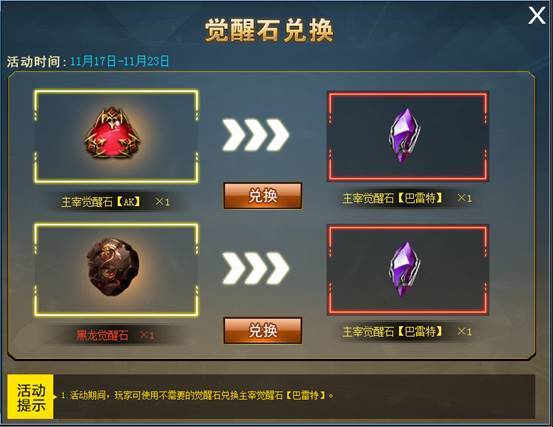Screen dimensions: 553x427
Task: Click the top 主宰觉醒石【巴雷特】×1 label
Action: 407,198
